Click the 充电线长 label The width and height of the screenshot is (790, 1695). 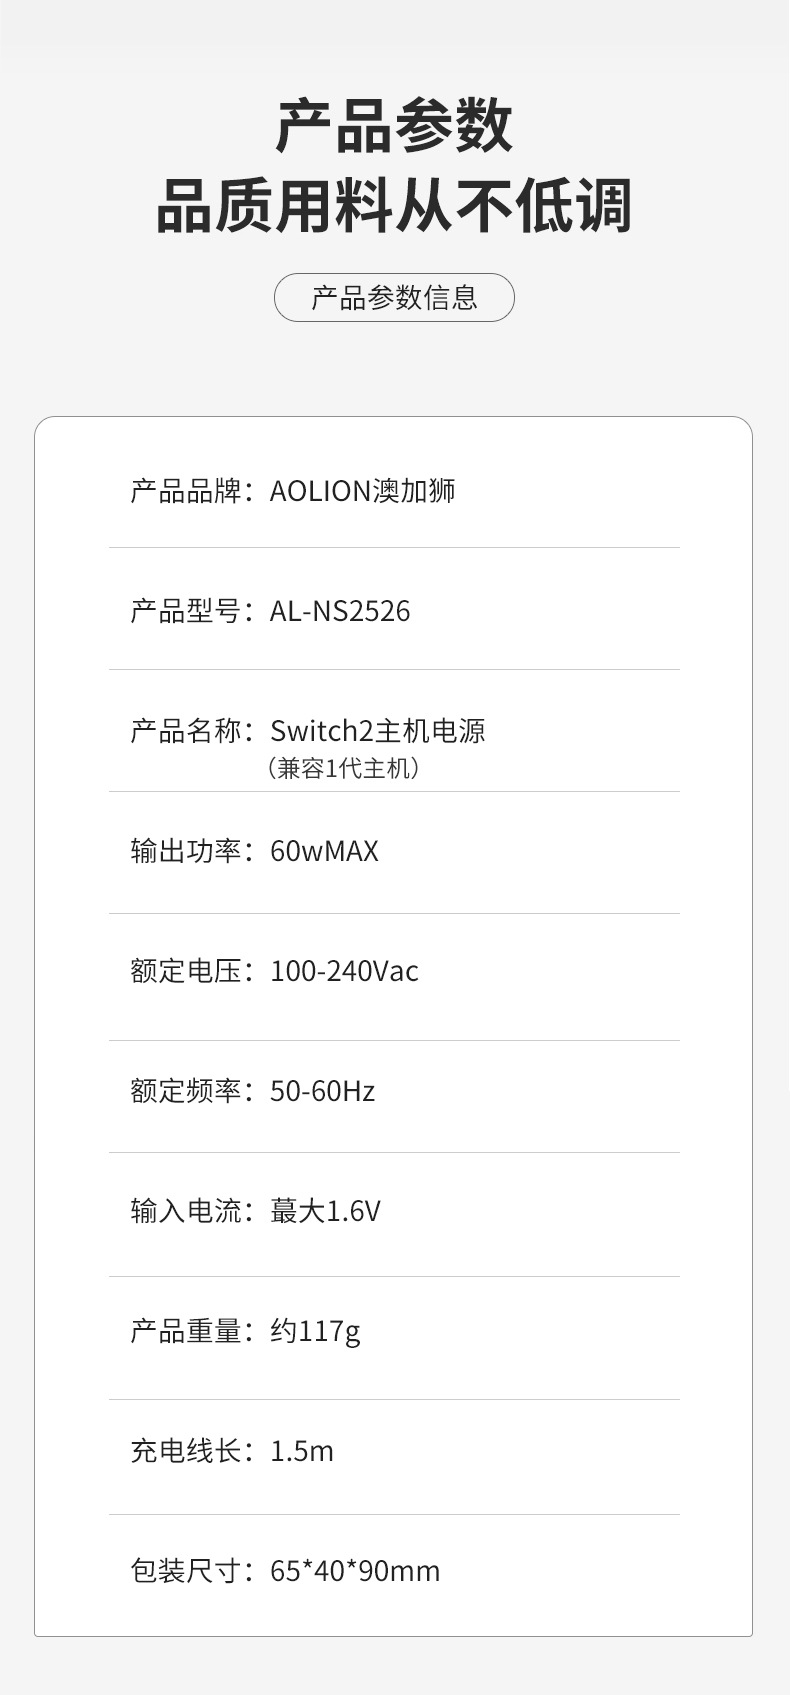pos(186,1451)
